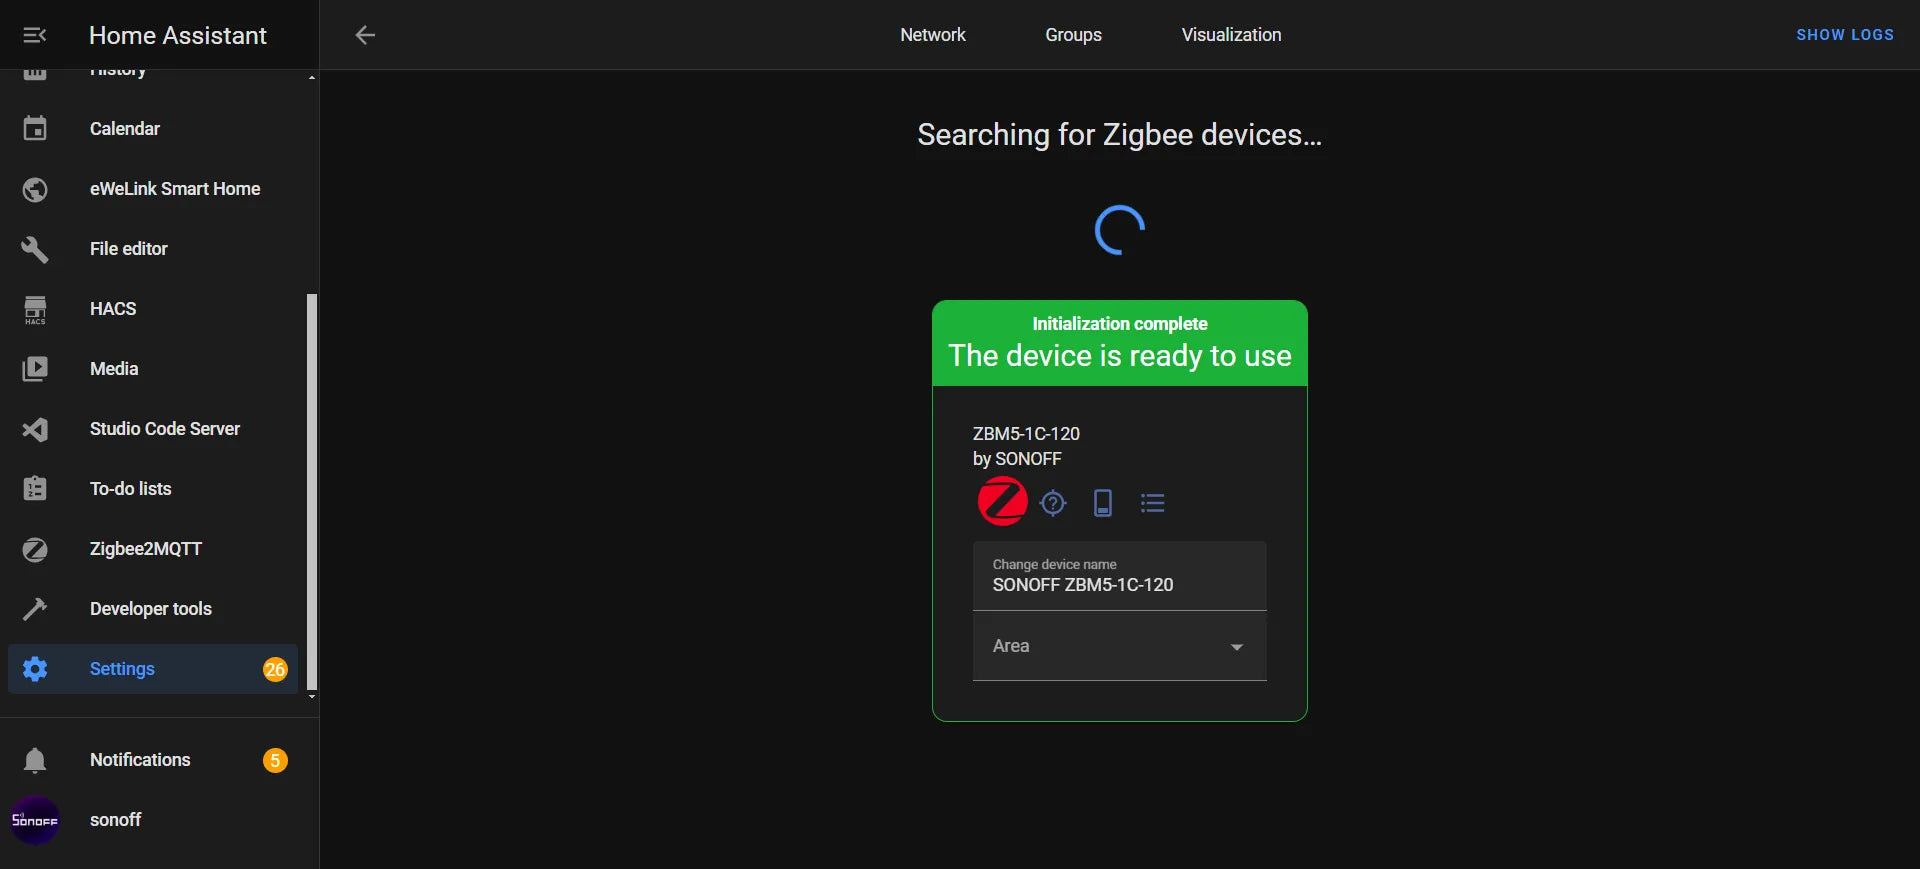The height and width of the screenshot is (869, 1920).
Task: Click the File editor wrench icon
Action: (x=35, y=249)
